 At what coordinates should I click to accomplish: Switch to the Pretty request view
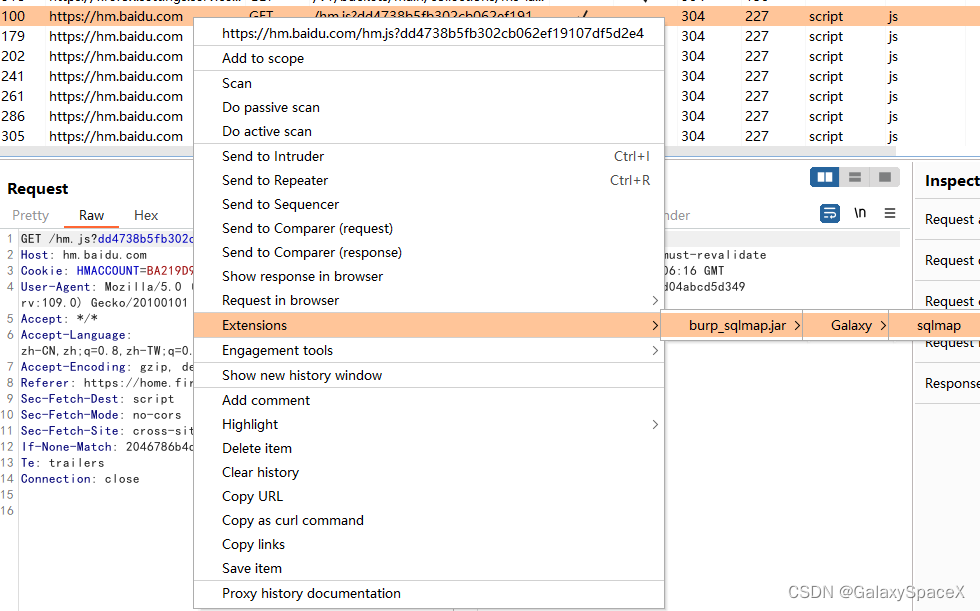[30, 215]
